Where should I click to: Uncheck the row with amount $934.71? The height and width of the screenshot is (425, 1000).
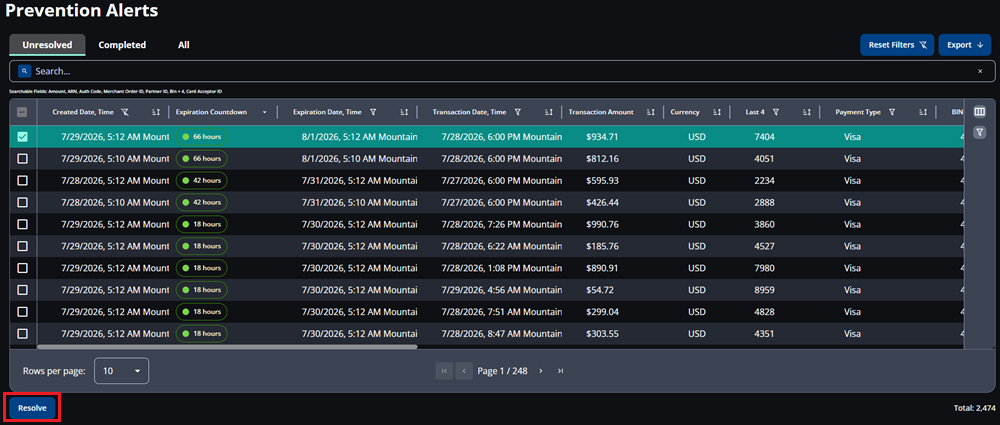tap(22, 137)
